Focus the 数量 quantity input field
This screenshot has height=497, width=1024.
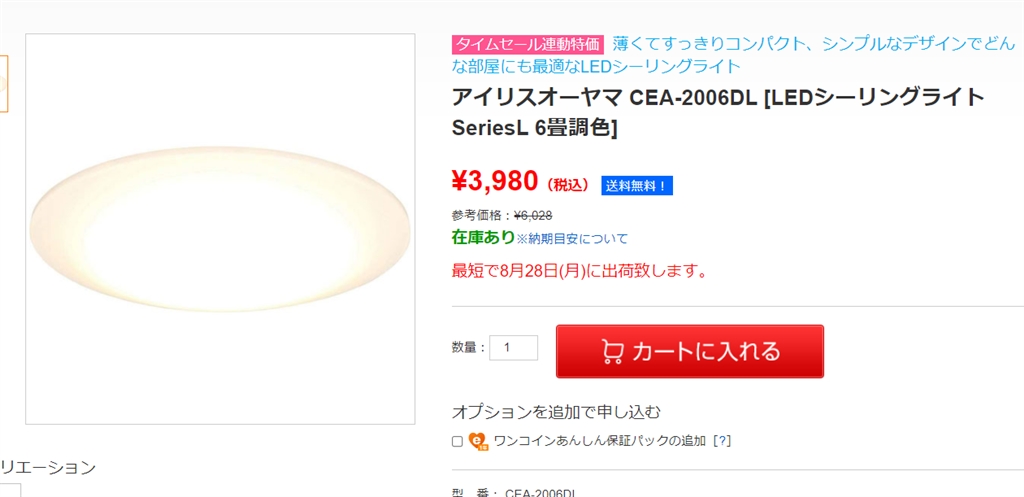(513, 348)
